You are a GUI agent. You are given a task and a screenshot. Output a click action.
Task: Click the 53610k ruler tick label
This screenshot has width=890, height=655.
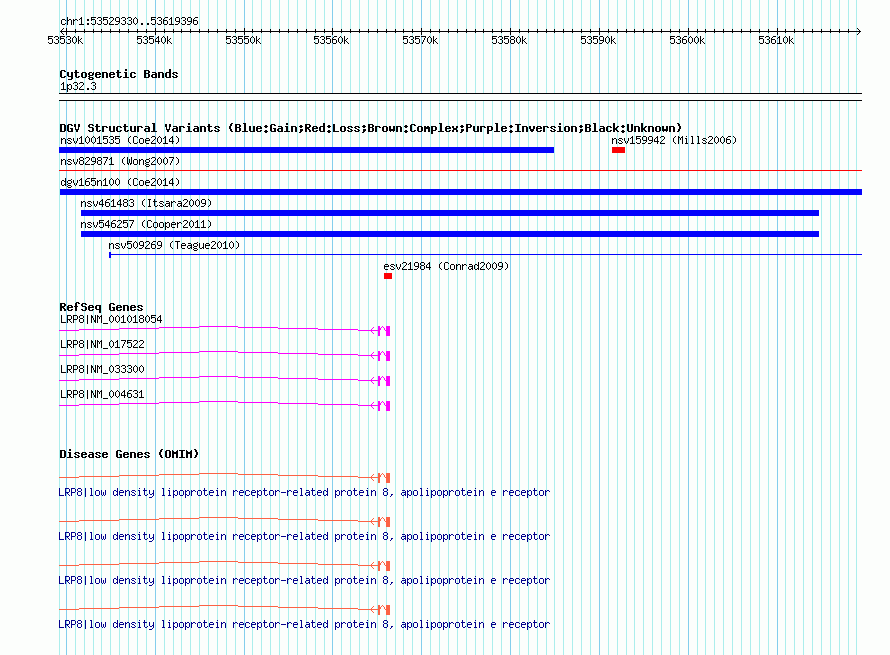coord(776,40)
